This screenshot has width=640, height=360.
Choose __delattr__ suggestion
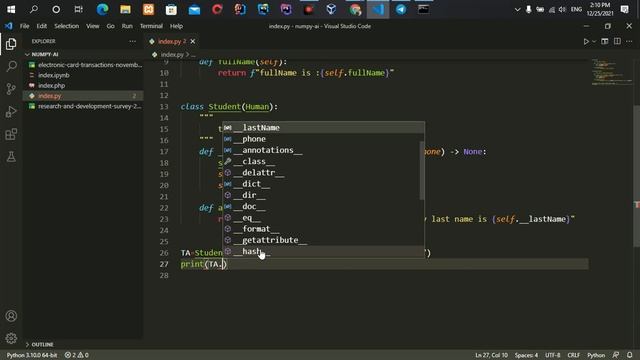point(321,173)
